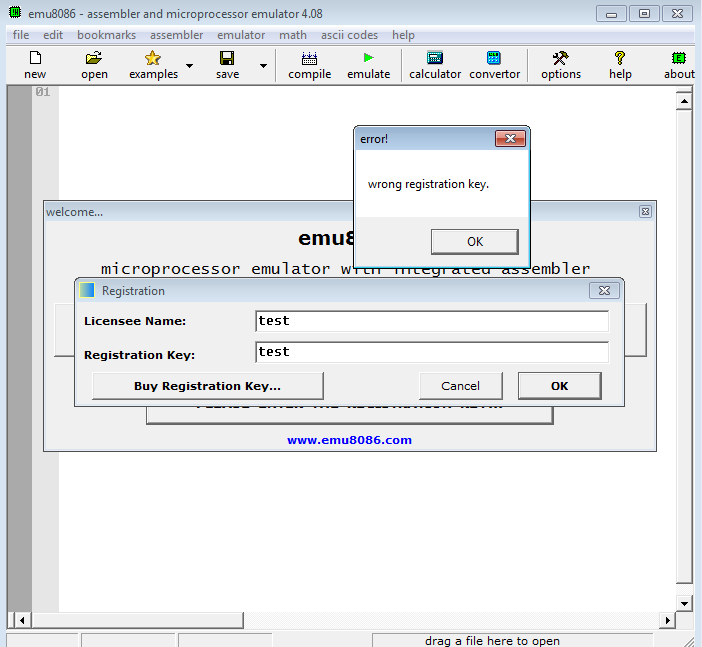Viewport: 702px width, 647px height.
Task: Open the bookmarks menu
Action: pos(106,35)
